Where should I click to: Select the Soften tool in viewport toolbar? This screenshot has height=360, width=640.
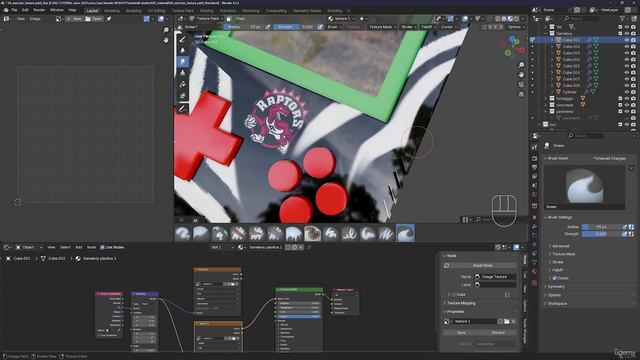pos(182,50)
